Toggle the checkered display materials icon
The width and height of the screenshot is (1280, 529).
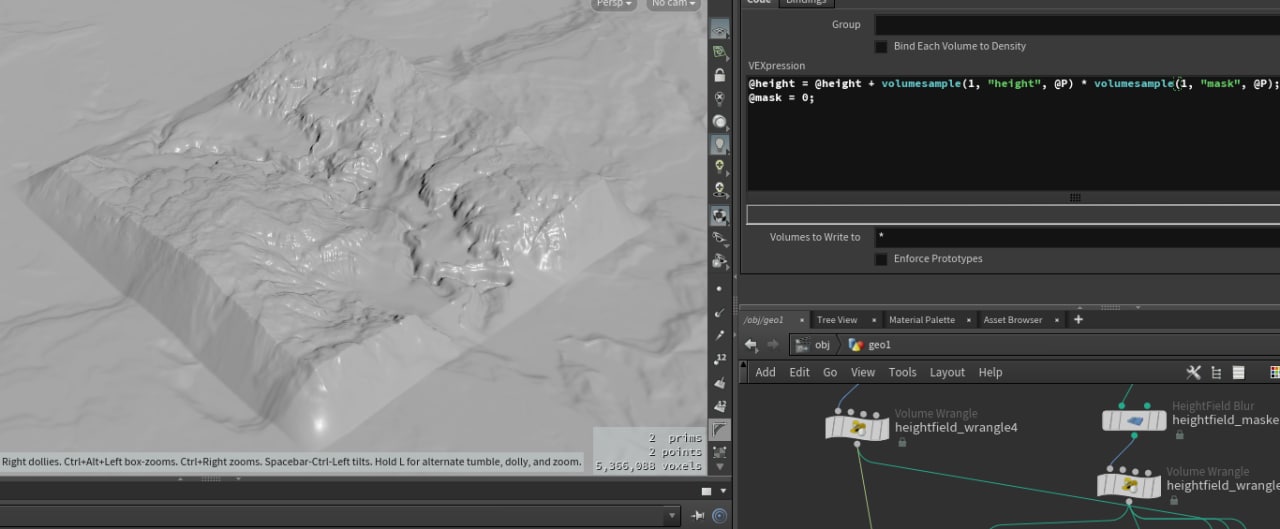point(720,215)
